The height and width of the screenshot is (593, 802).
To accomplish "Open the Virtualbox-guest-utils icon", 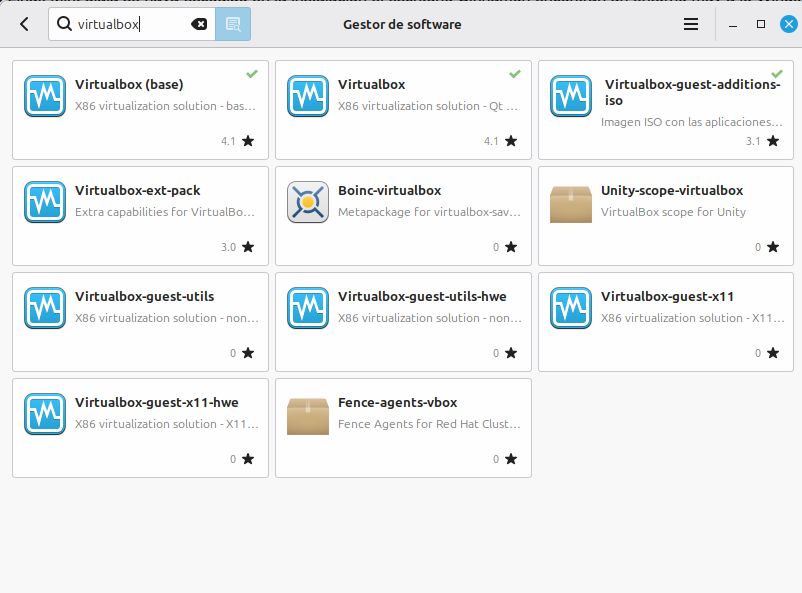I will point(45,308).
